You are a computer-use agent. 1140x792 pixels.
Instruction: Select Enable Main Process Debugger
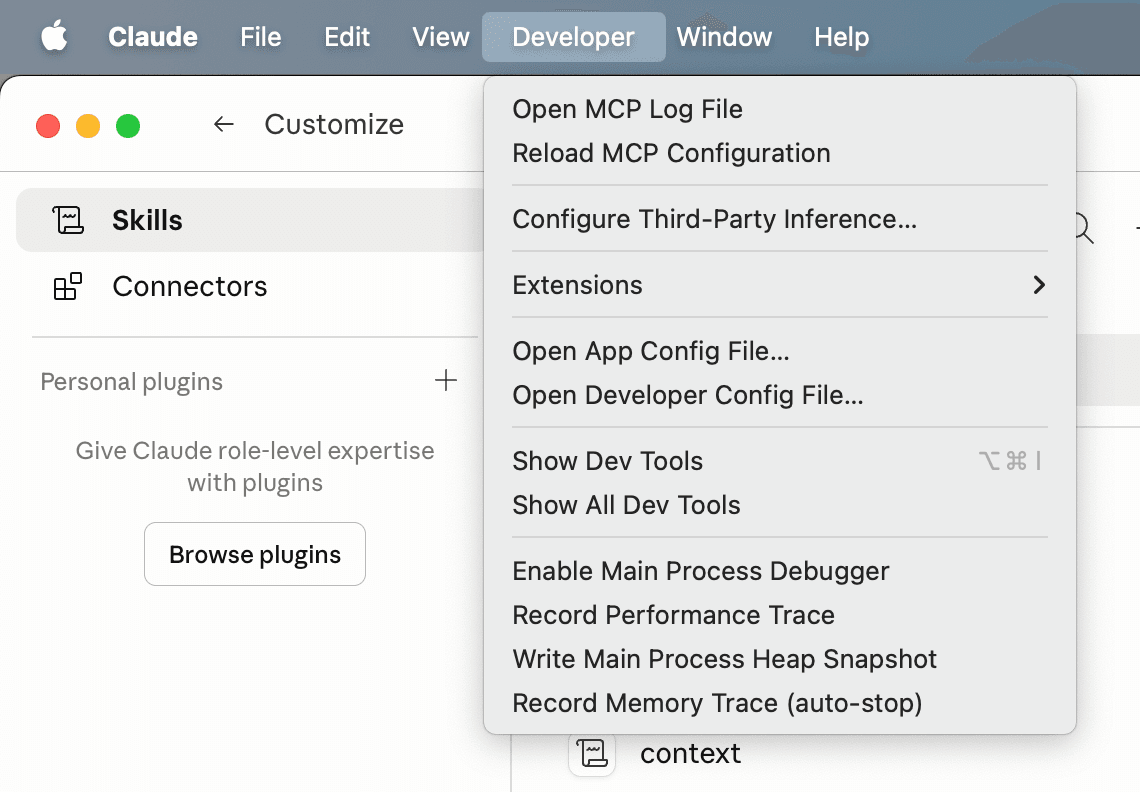(x=779, y=571)
